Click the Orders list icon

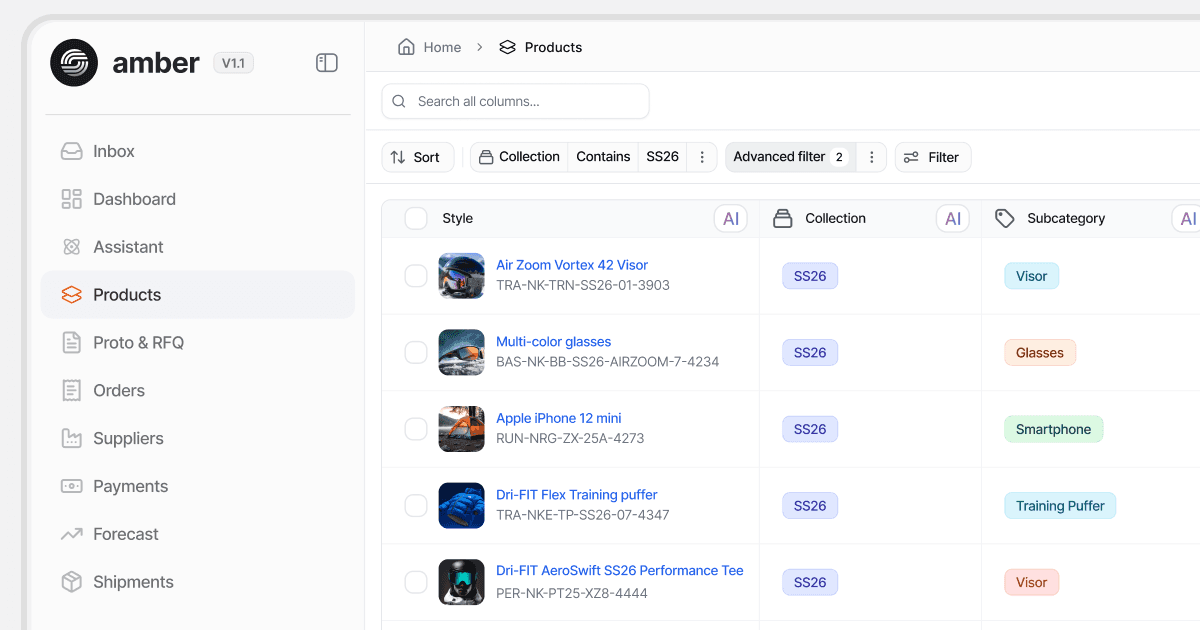coord(71,391)
